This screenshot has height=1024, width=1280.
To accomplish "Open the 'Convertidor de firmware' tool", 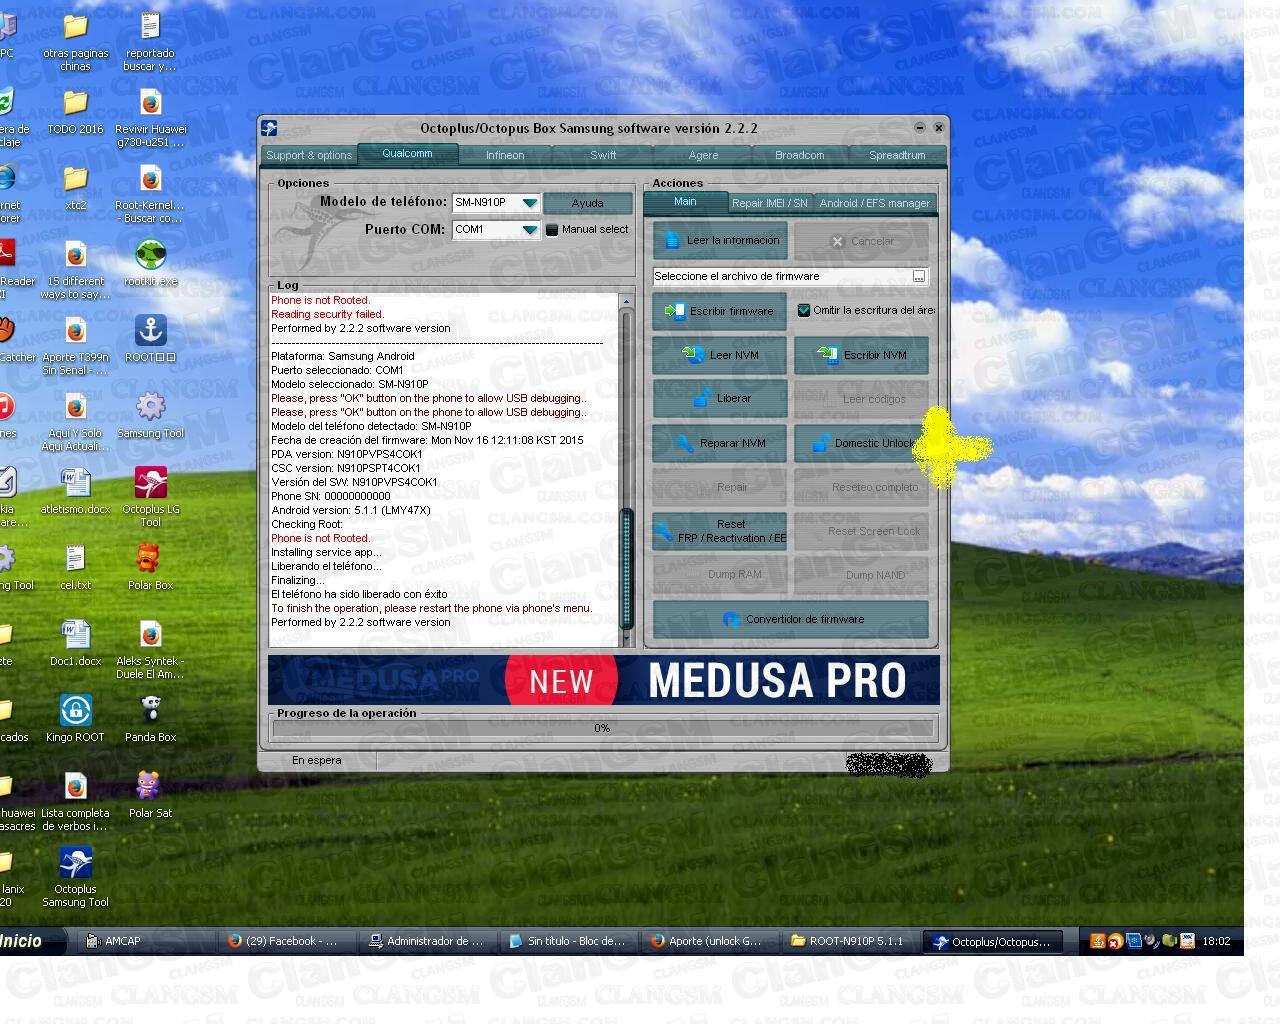I will (x=791, y=619).
